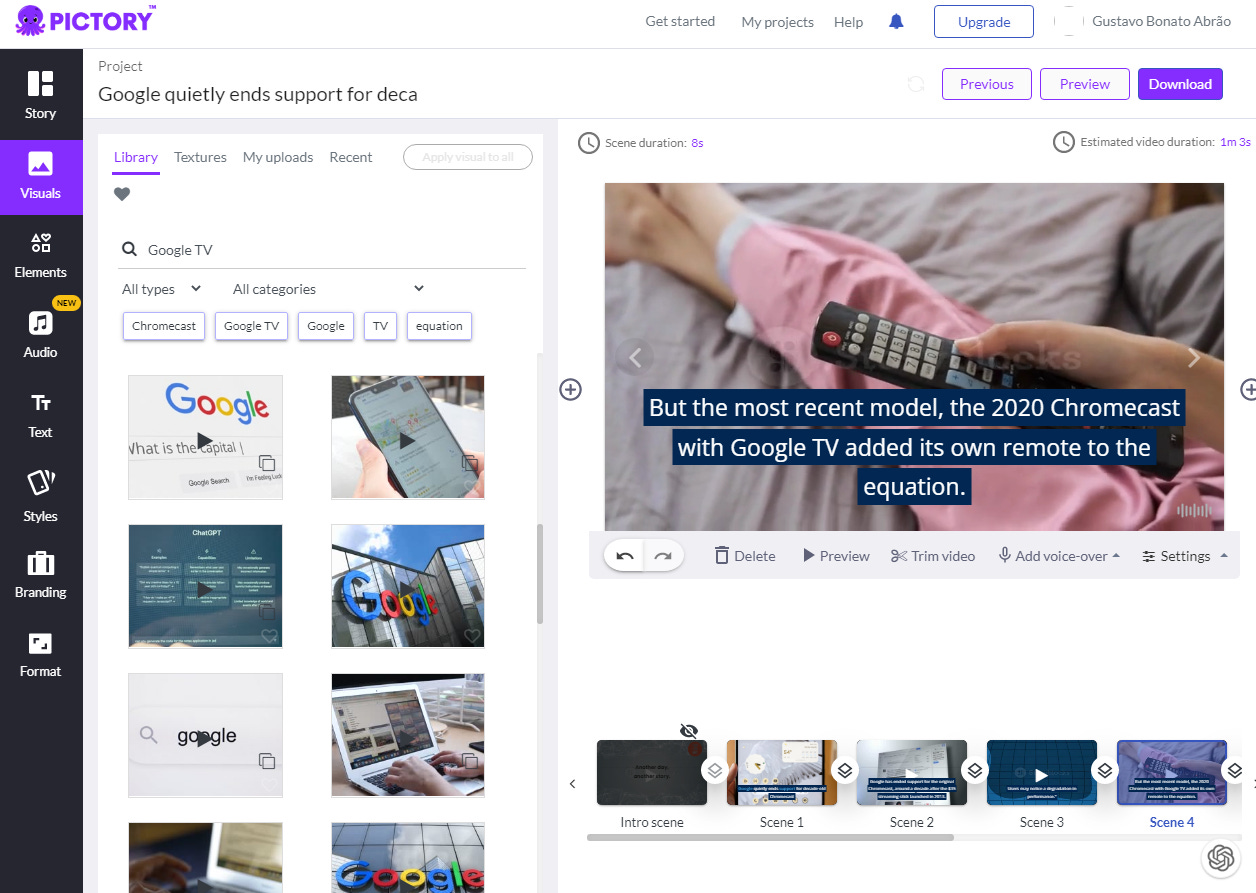Click the undo arrow
Screen dimensions: 1256x893
[x=625, y=556]
